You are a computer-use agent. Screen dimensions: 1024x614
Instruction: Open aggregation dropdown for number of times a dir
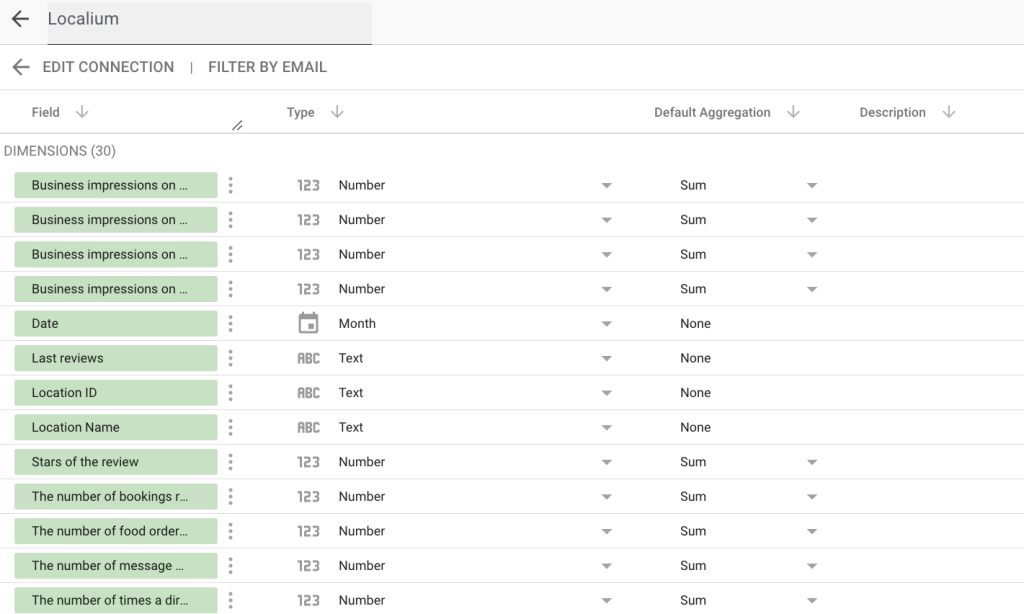(x=812, y=601)
